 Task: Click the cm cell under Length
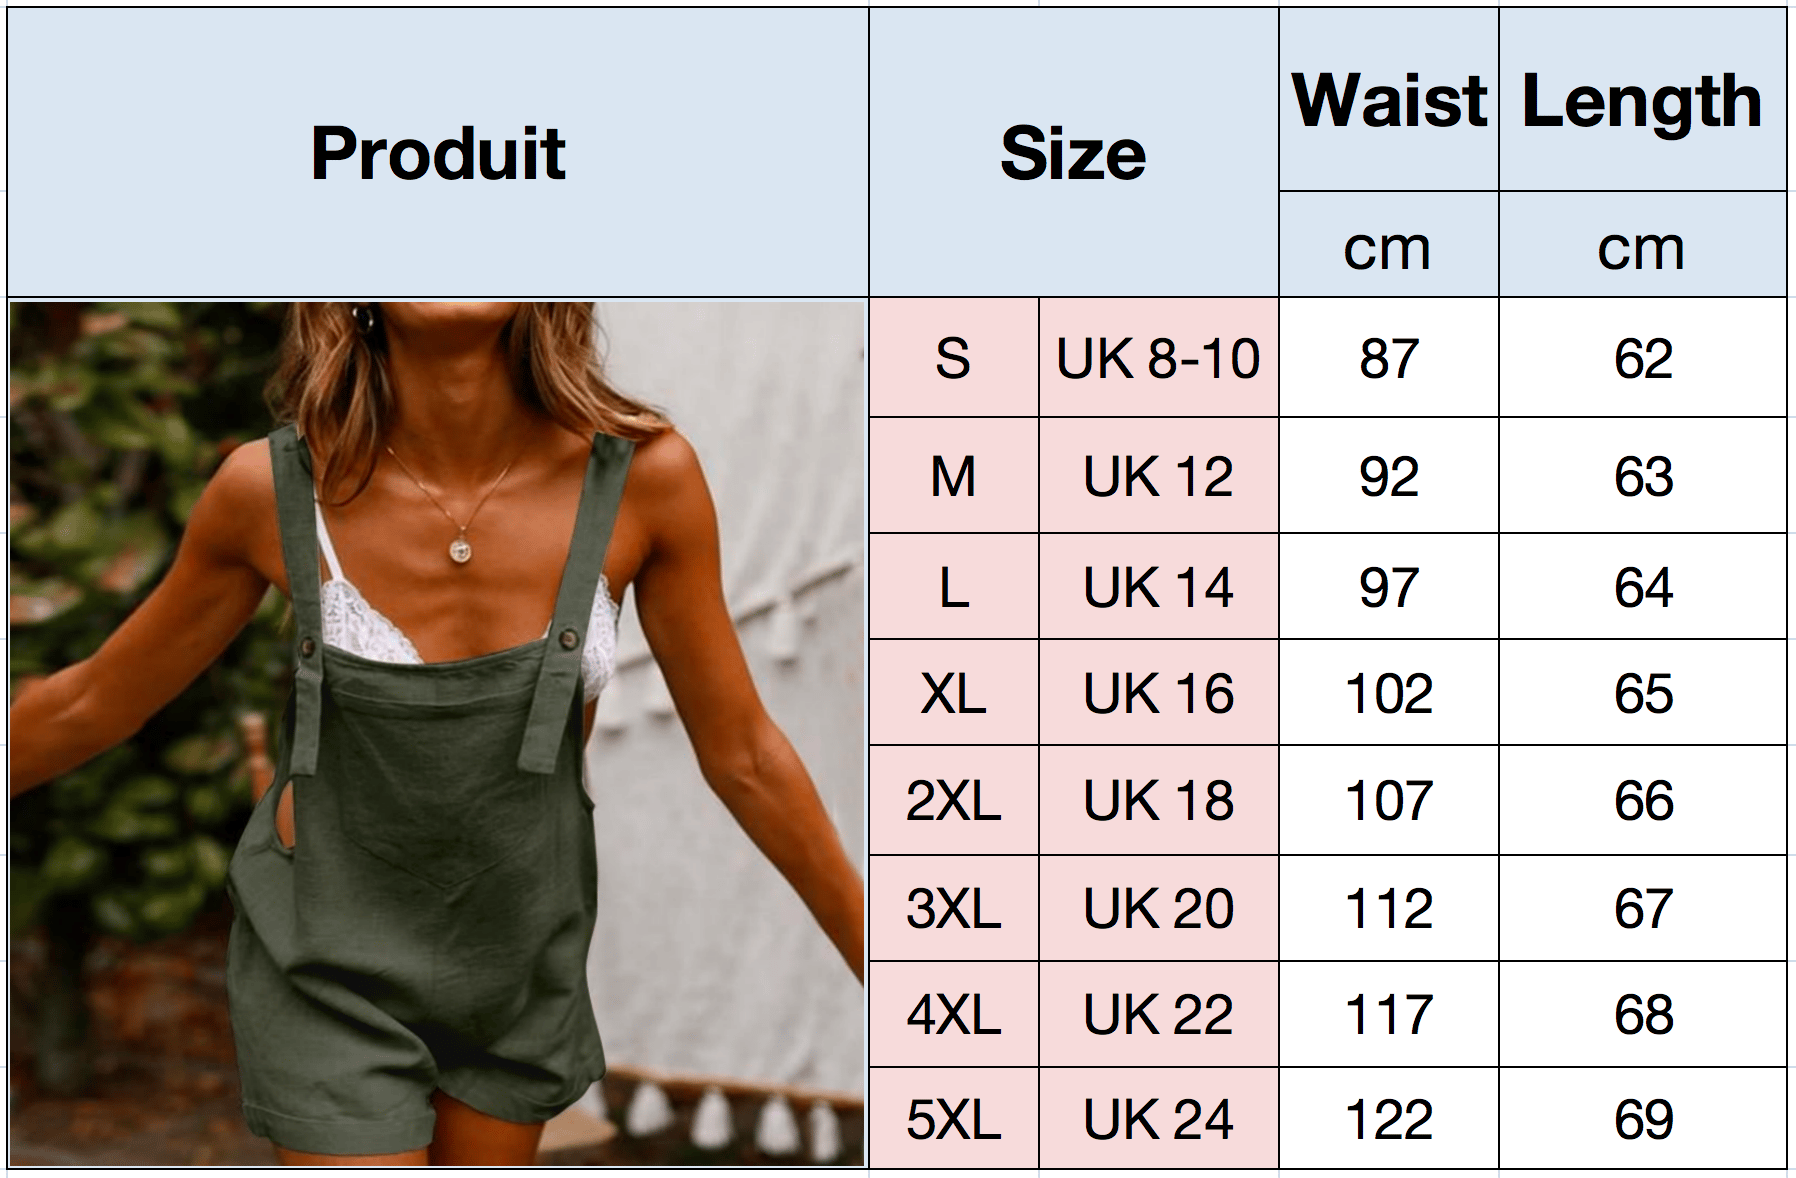point(1642,246)
